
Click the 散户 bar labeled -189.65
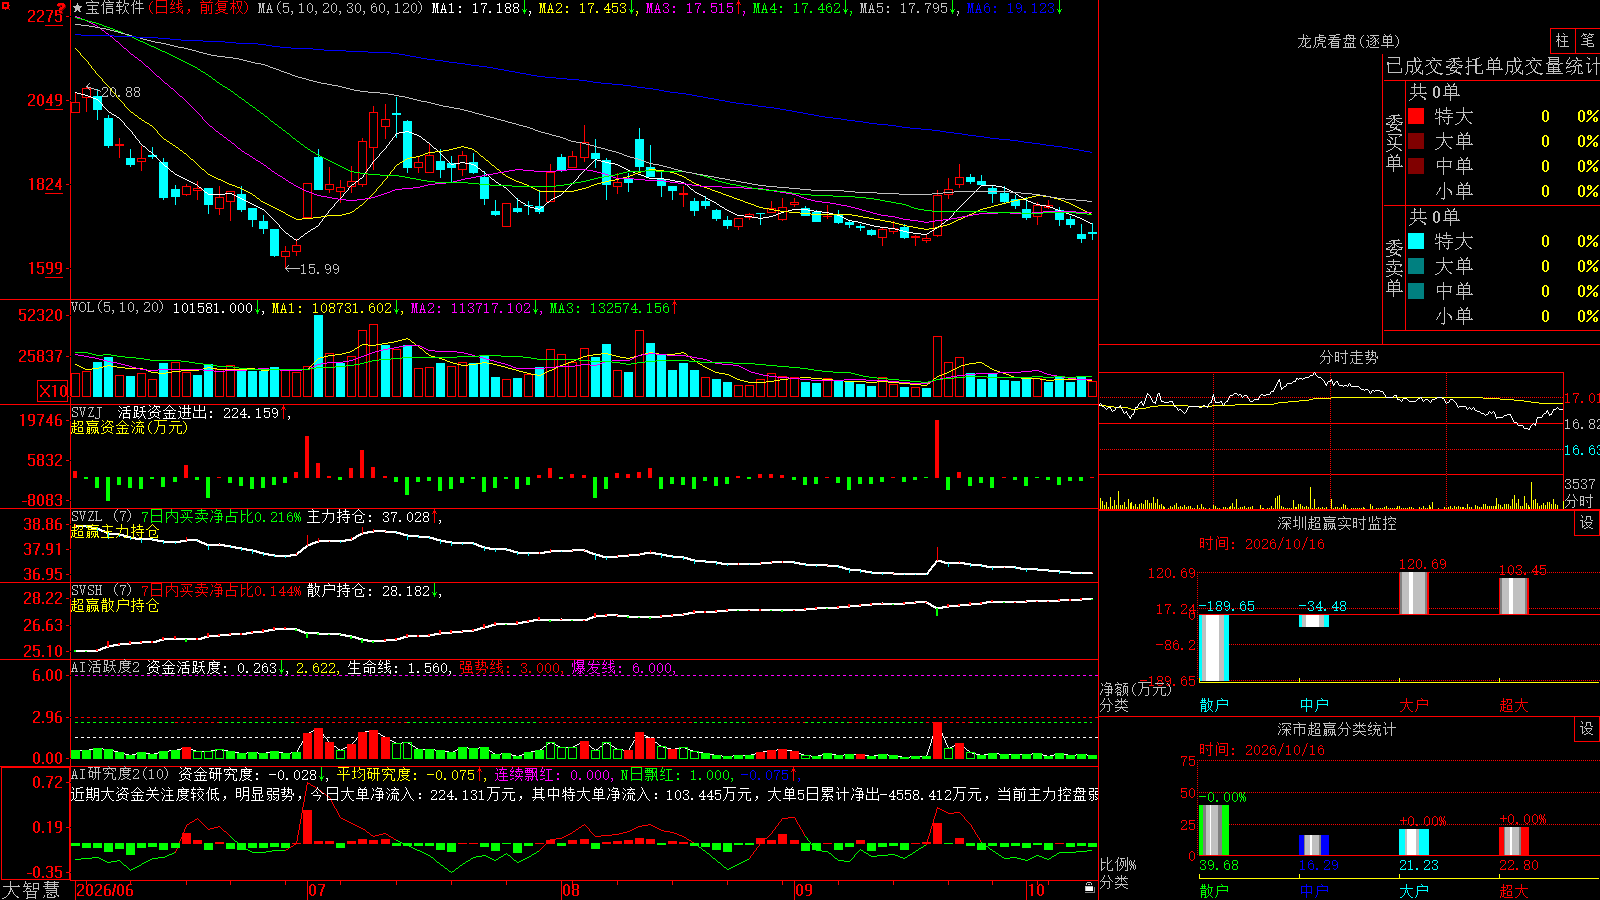click(x=1214, y=648)
